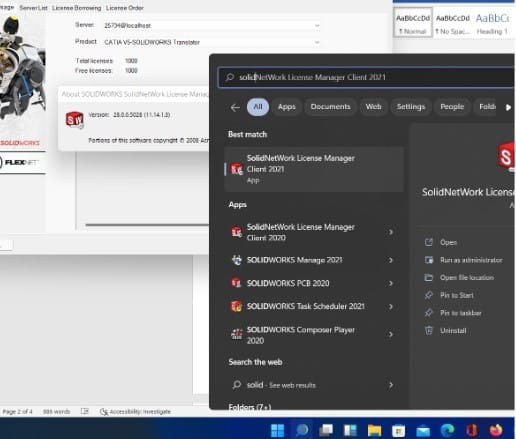Viewport: 516px width, 439px height.
Task: Open Microsoft Edge from the taskbar
Action: coord(447,430)
